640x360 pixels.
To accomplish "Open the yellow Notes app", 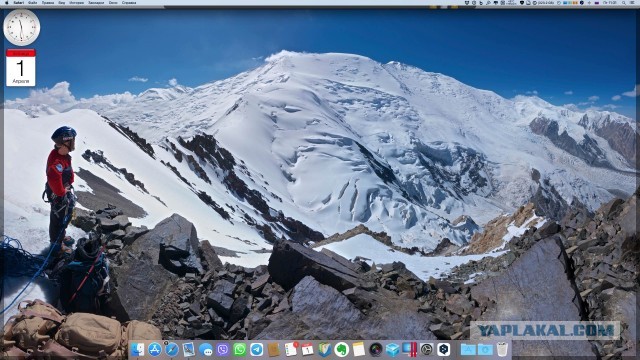I will [x=358, y=349].
